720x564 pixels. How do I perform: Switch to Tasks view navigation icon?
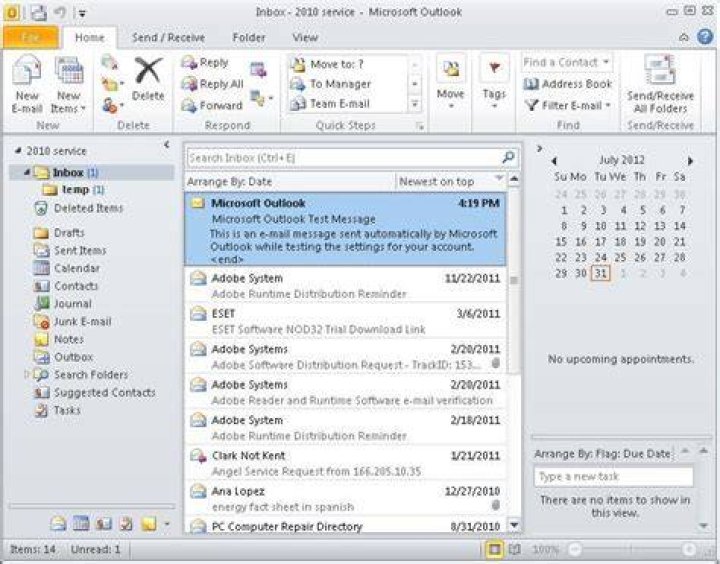(126, 524)
